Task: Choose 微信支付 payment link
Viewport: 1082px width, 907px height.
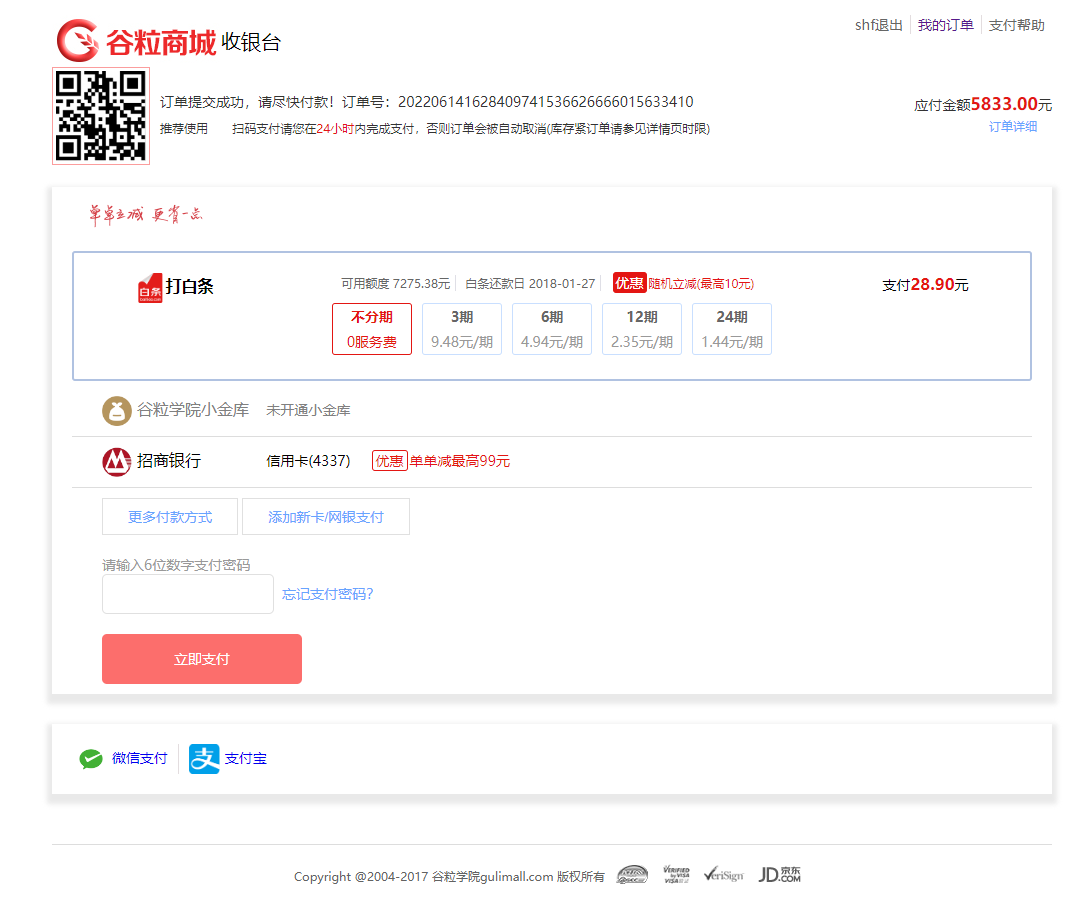Action: pos(139,759)
